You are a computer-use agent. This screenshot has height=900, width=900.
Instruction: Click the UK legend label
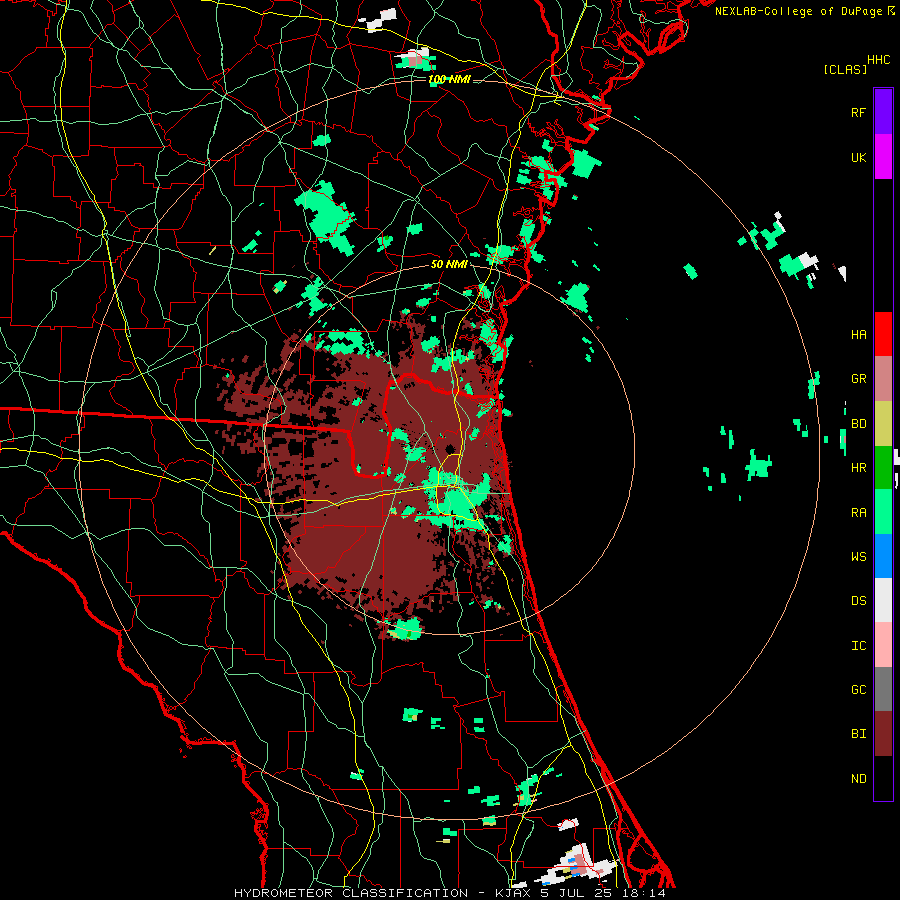(x=858, y=158)
